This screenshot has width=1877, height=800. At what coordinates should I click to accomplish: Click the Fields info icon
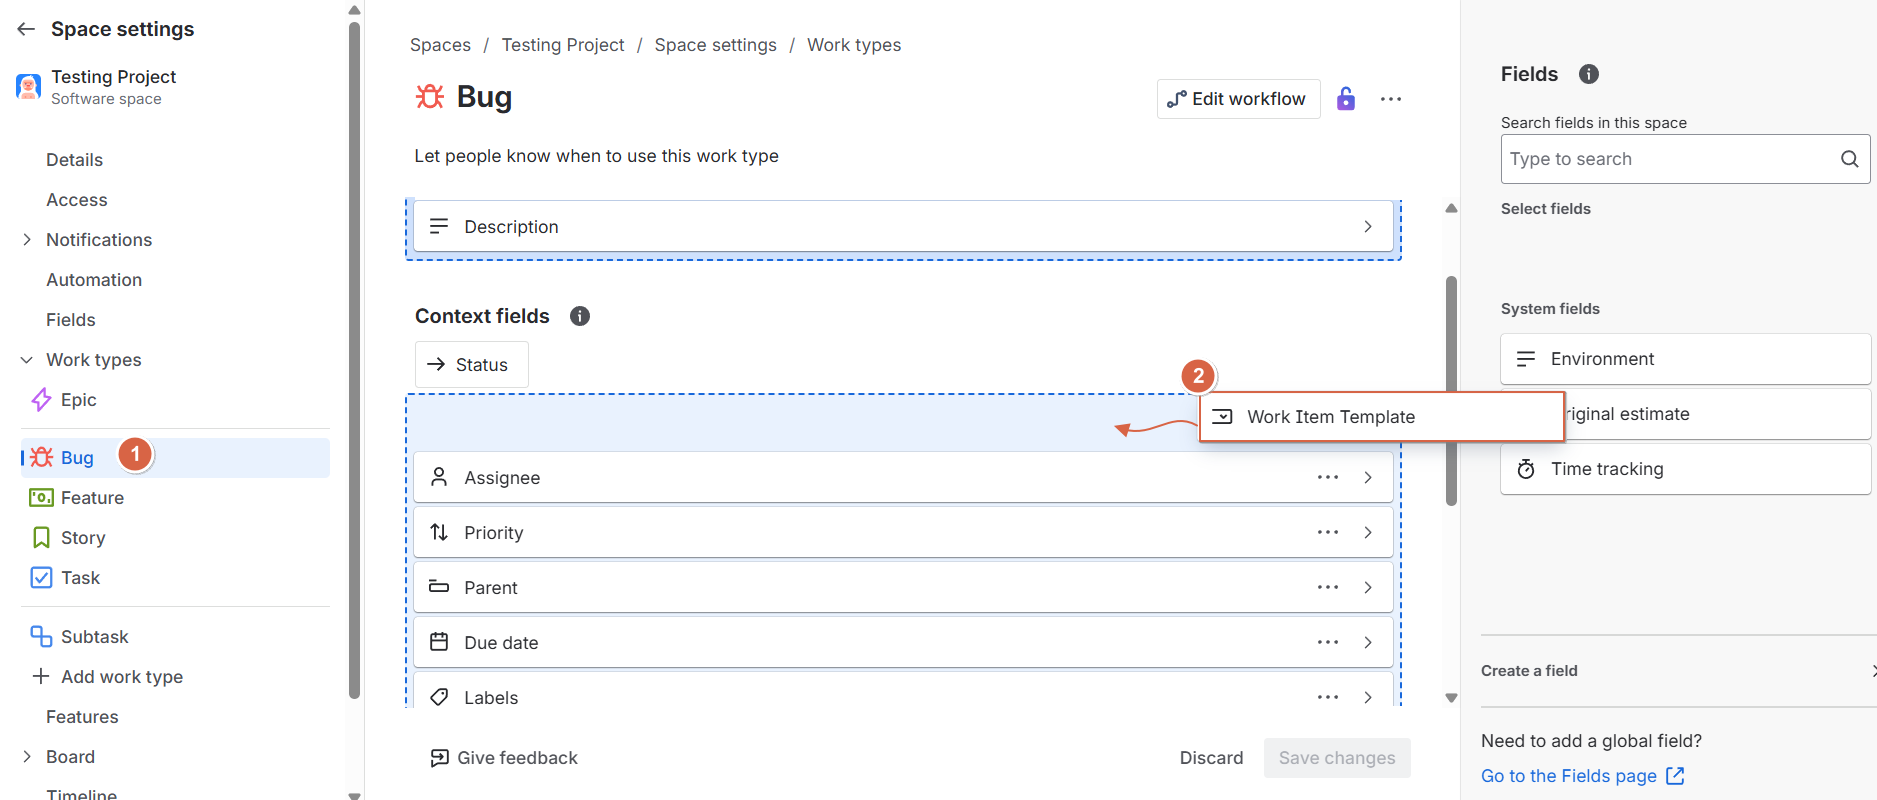(1588, 74)
